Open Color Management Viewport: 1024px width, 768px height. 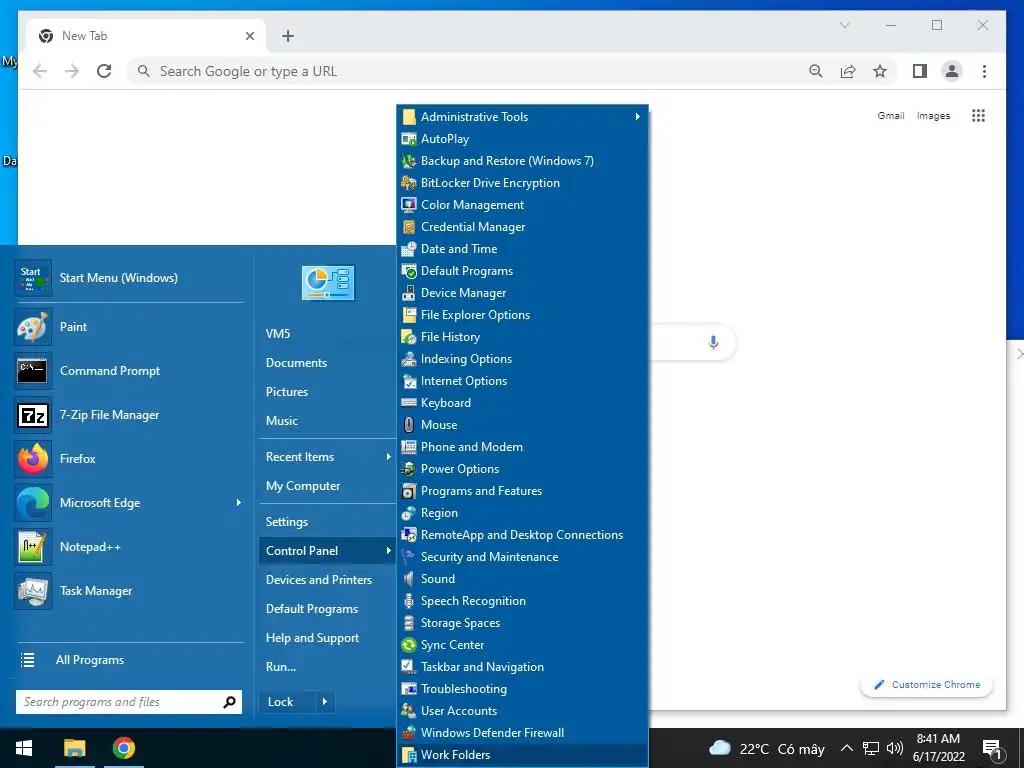tap(522, 205)
